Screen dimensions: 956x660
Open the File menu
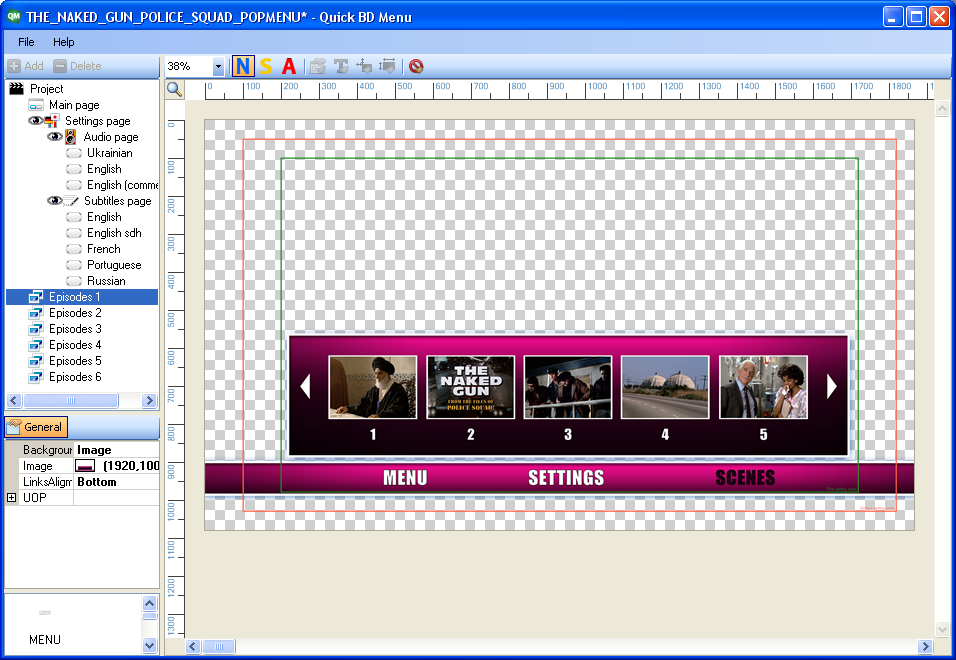click(x=25, y=42)
